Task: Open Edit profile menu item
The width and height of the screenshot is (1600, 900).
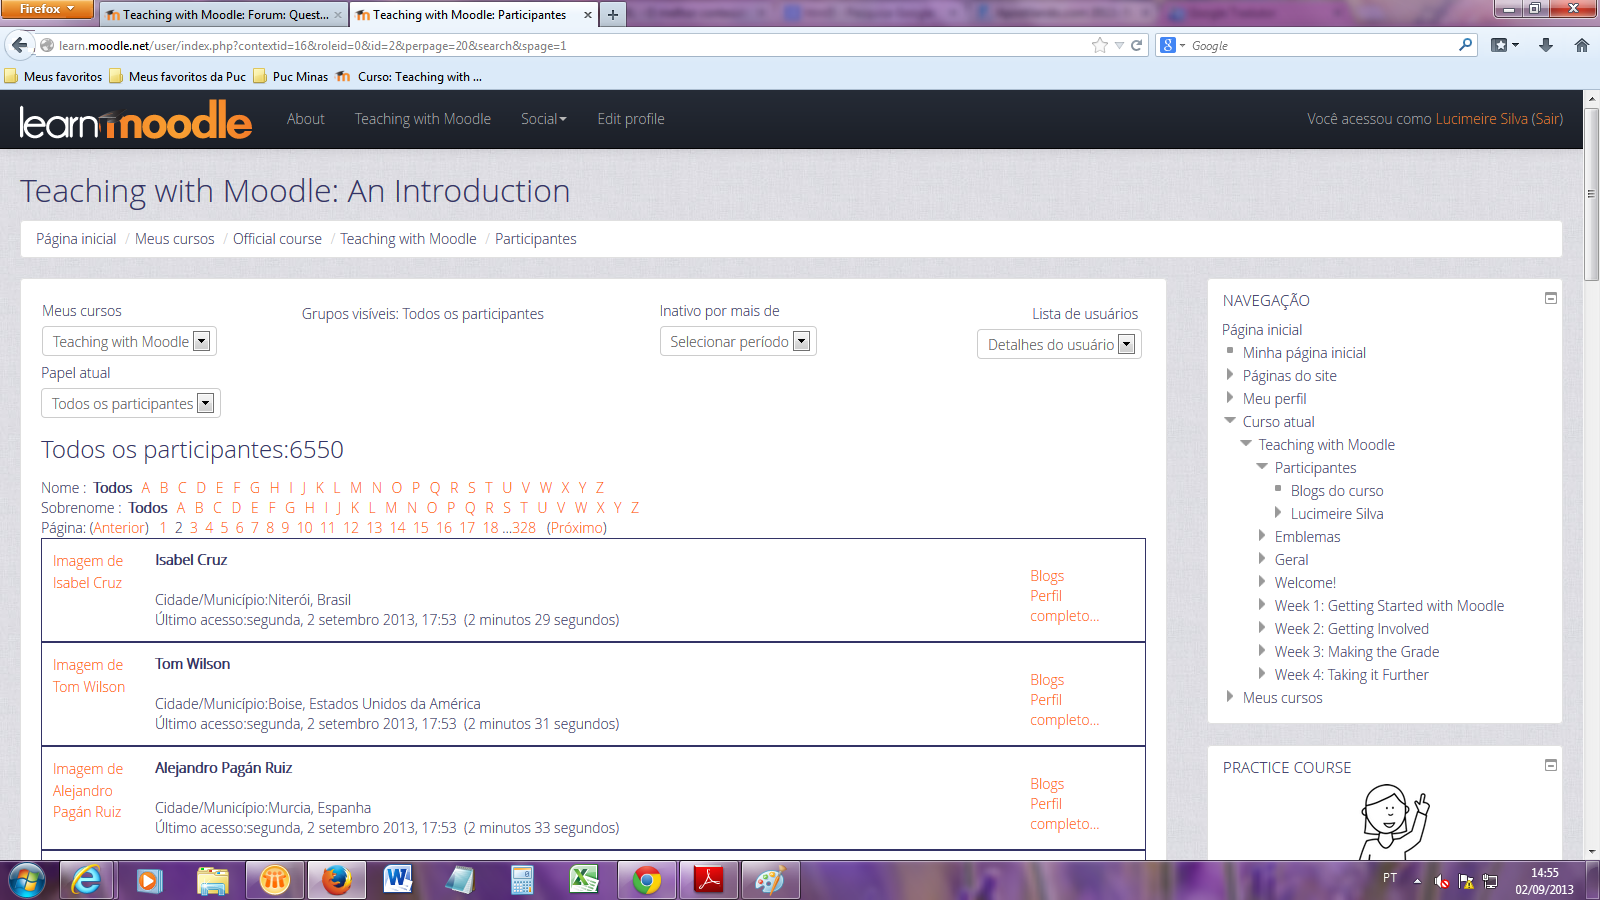Action: tap(631, 119)
